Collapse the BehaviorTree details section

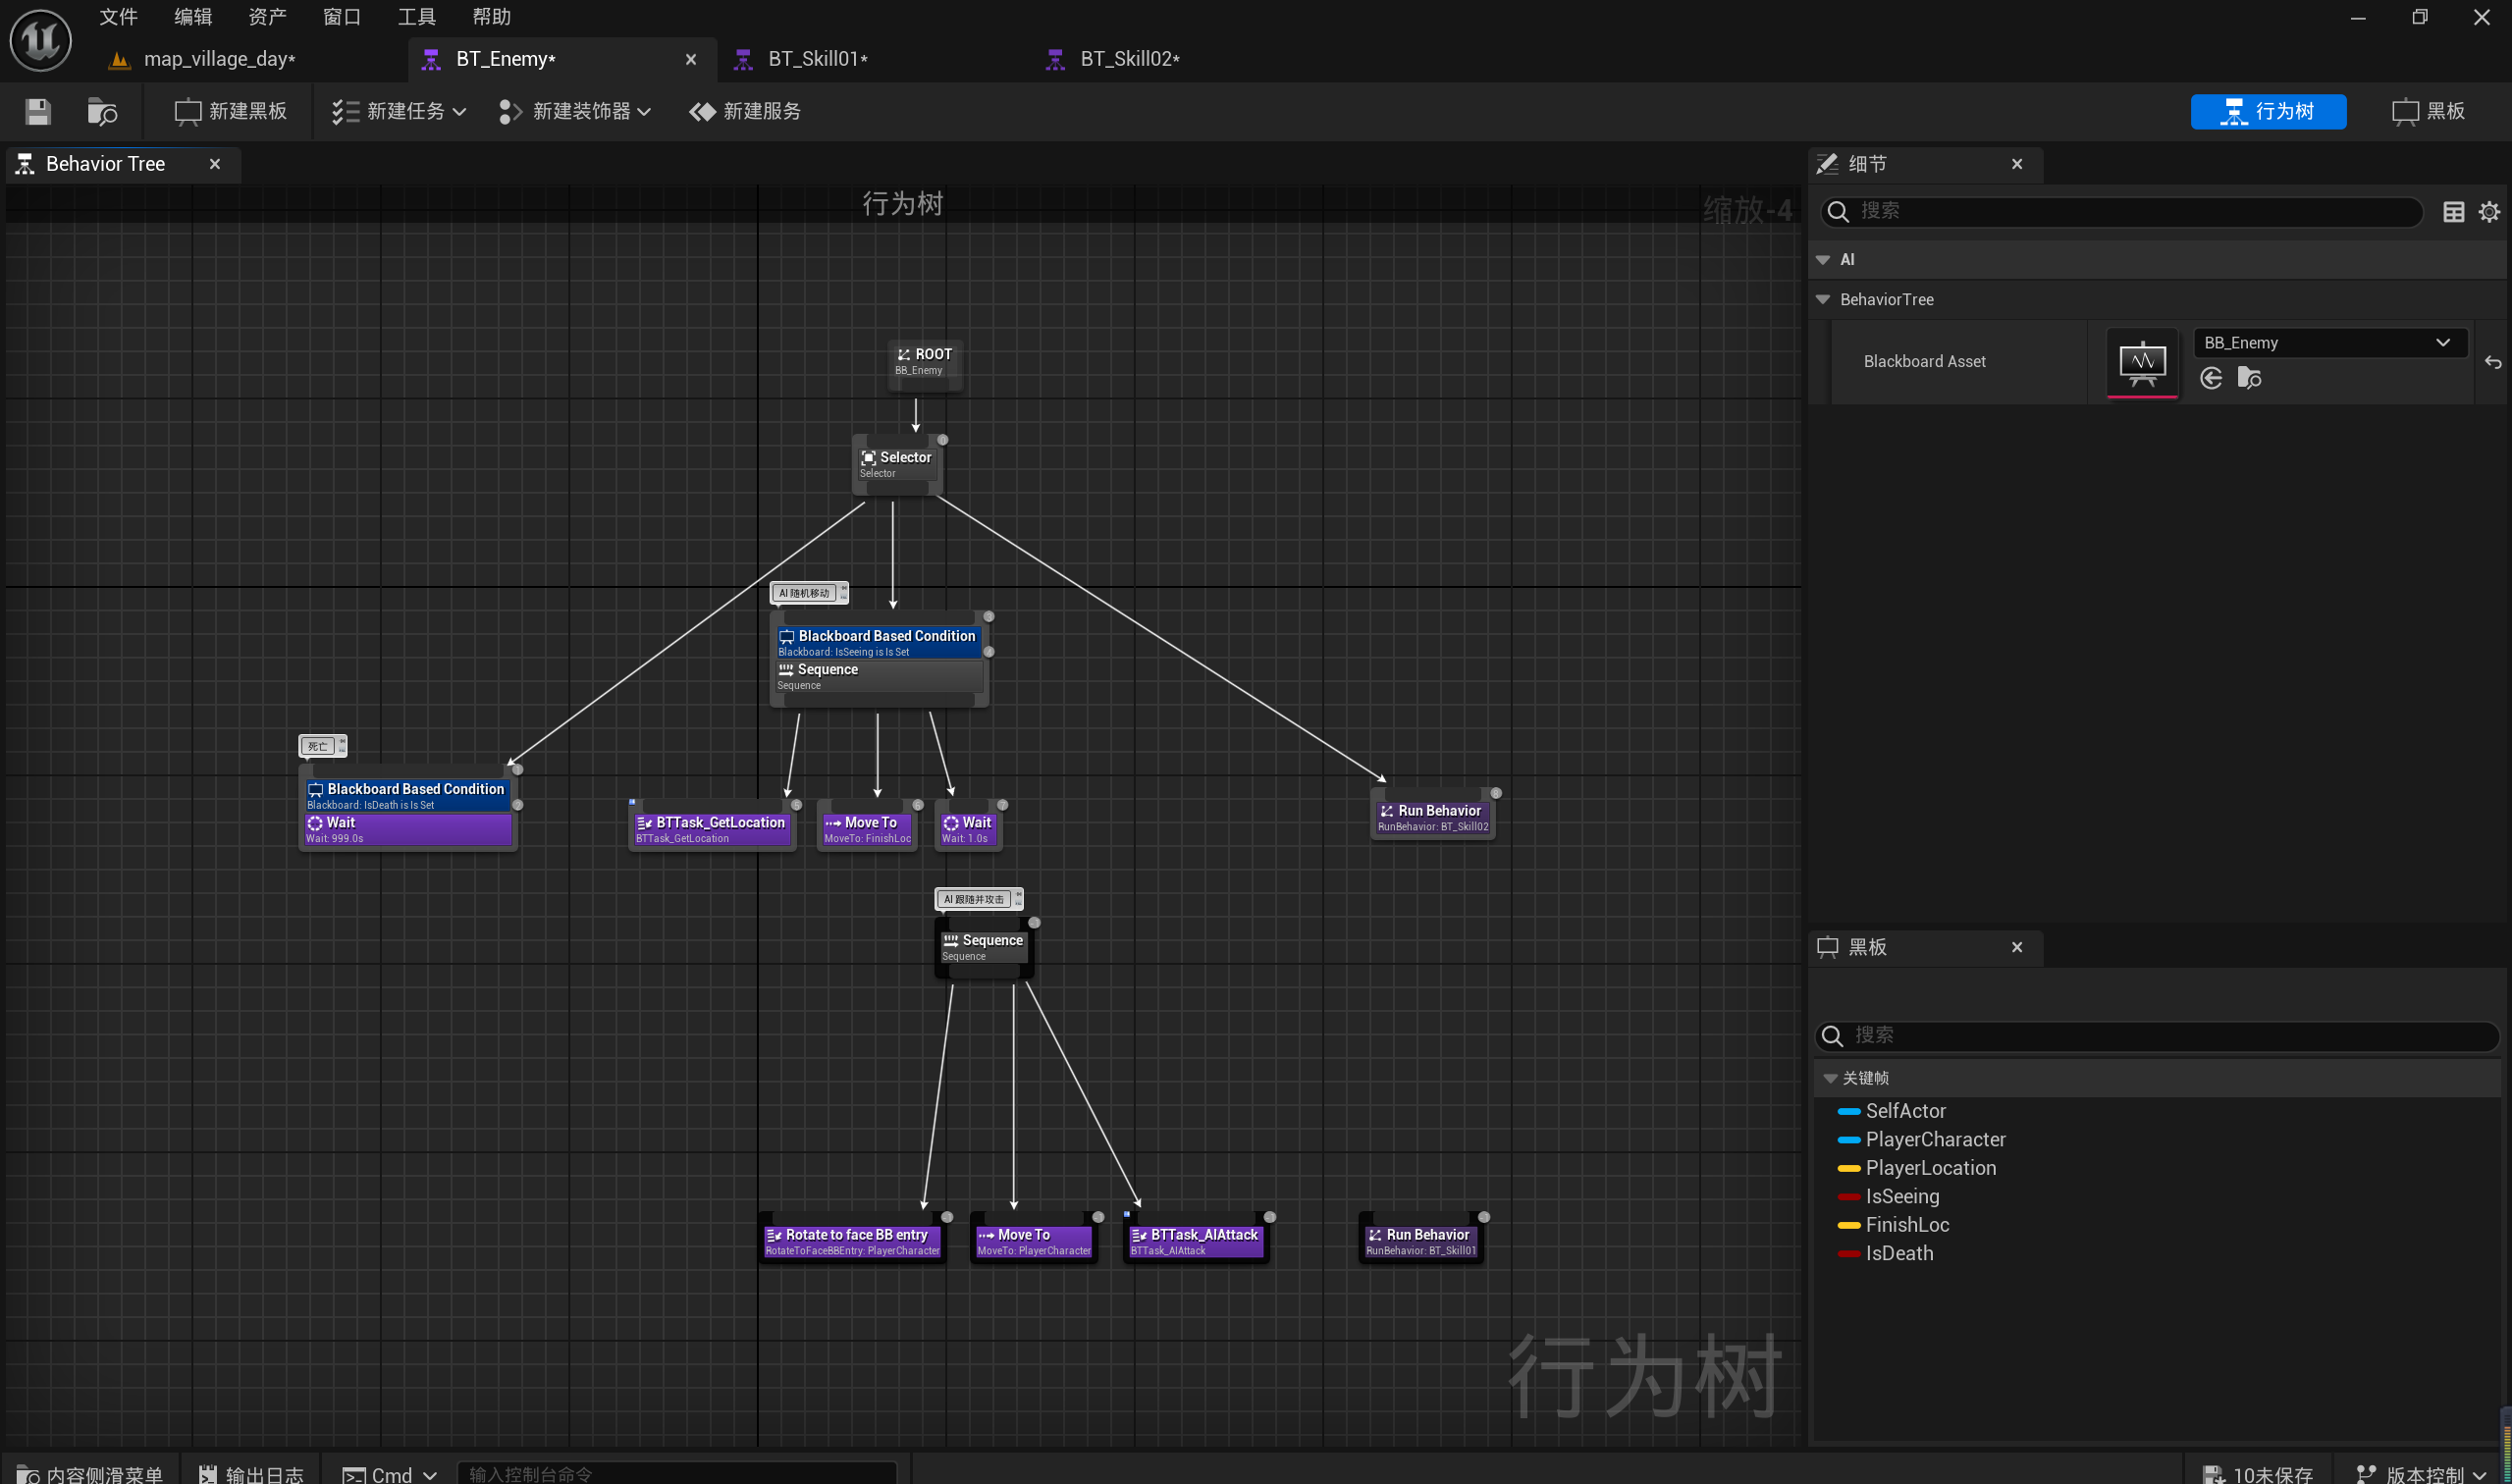tap(1823, 299)
